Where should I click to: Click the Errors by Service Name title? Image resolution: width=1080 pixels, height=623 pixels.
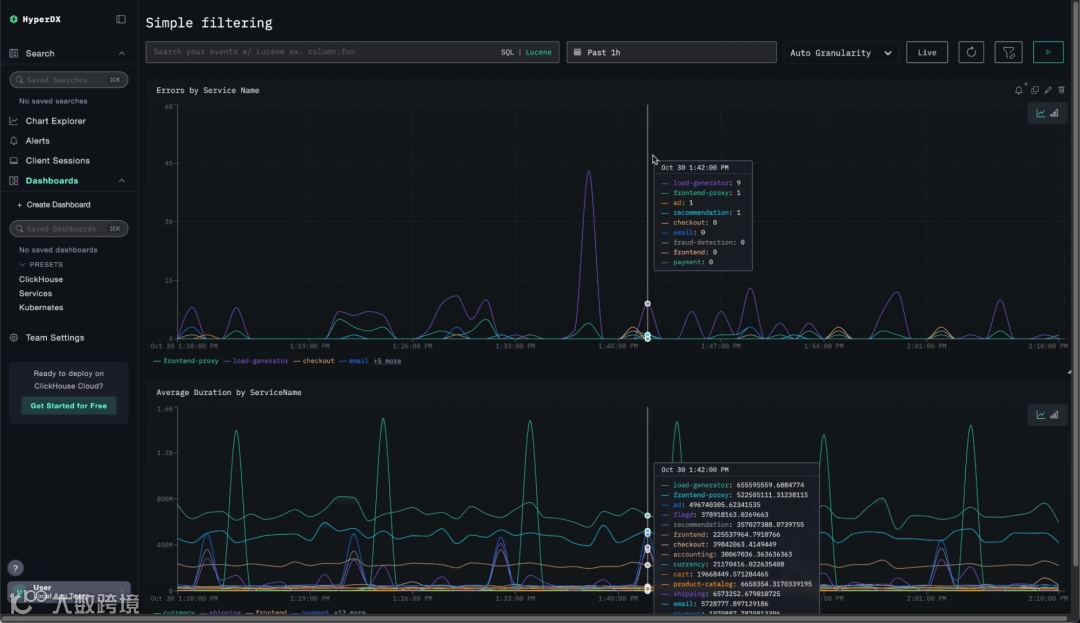[x=207, y=90]
